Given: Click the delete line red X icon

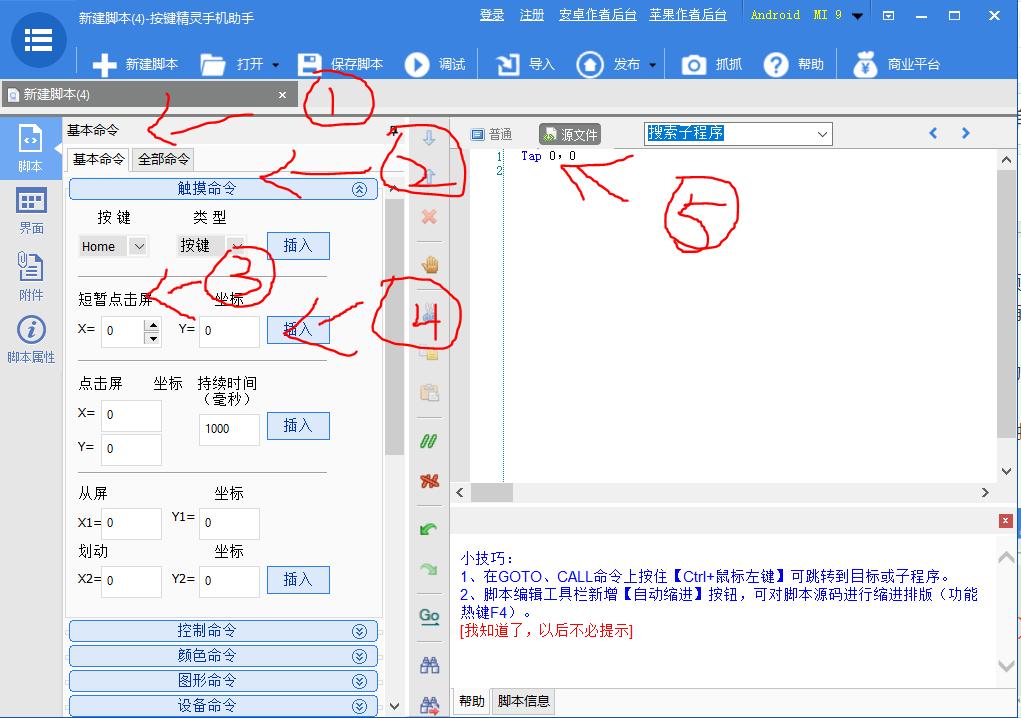Looking at the screenshot, I should [x=428, y=217].
